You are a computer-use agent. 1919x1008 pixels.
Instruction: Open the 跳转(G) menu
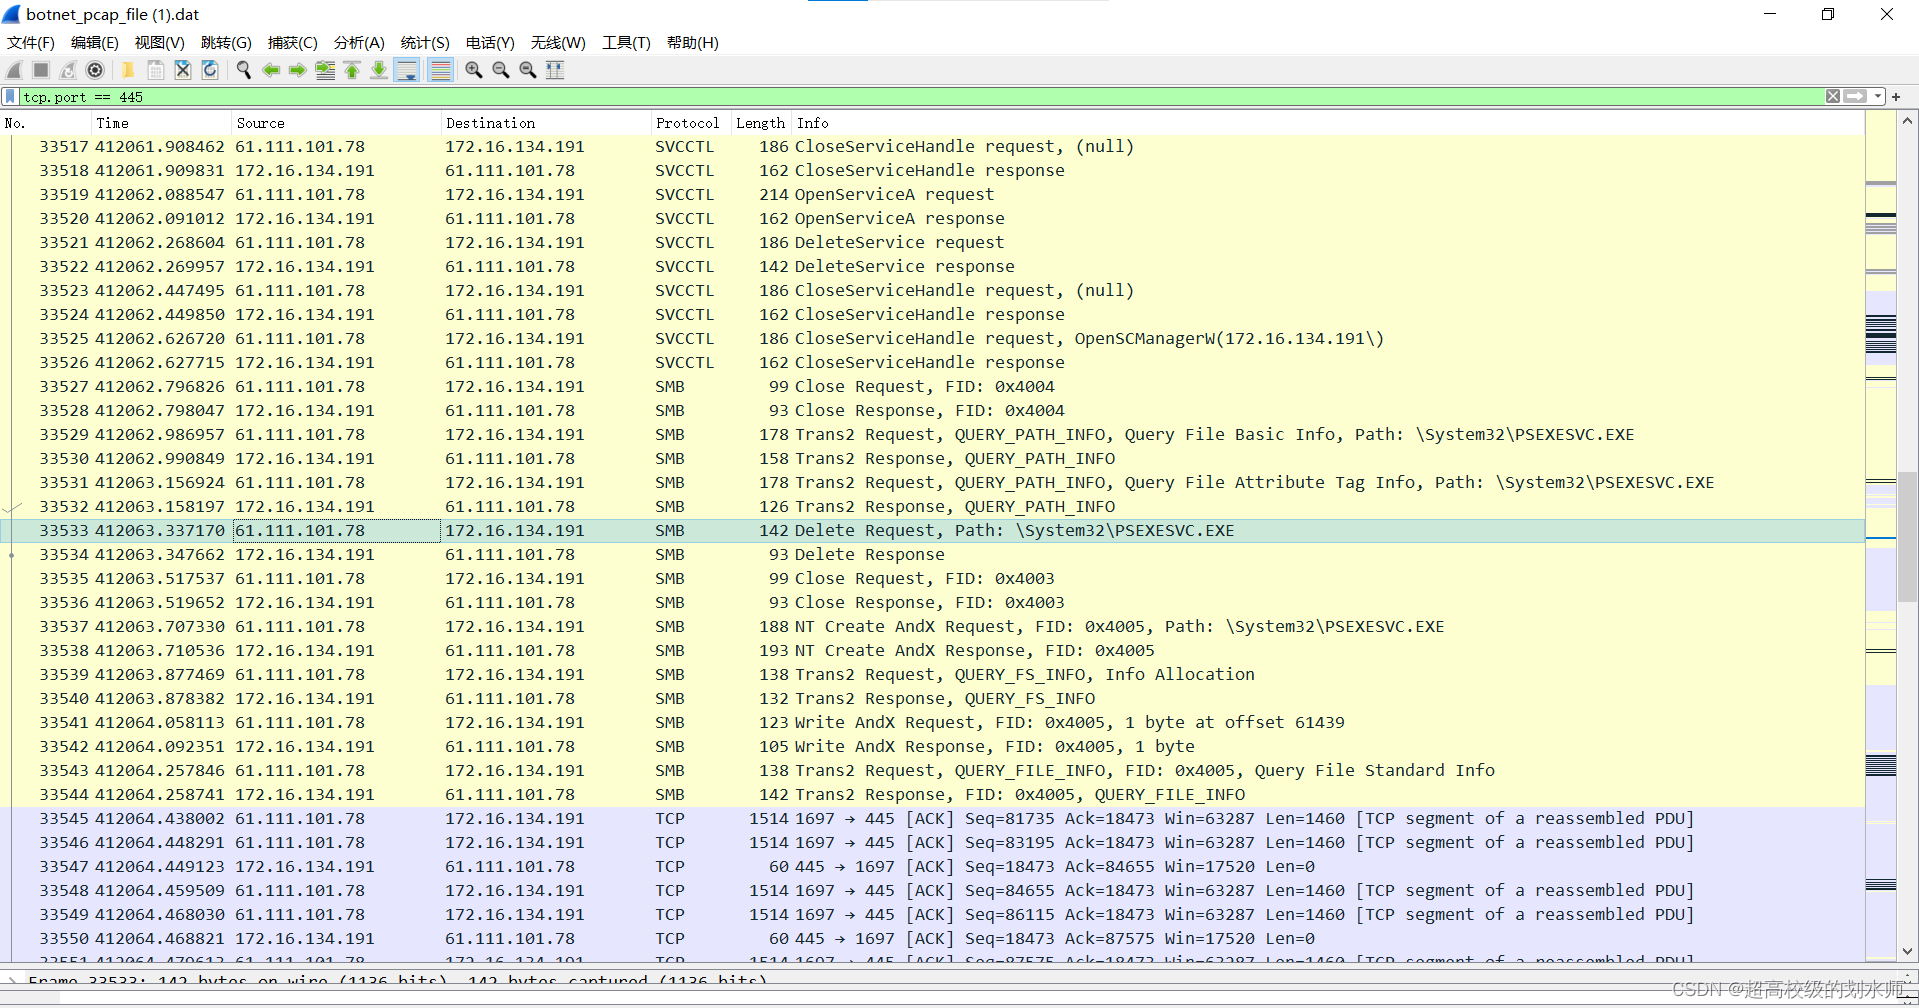[226, 43]
